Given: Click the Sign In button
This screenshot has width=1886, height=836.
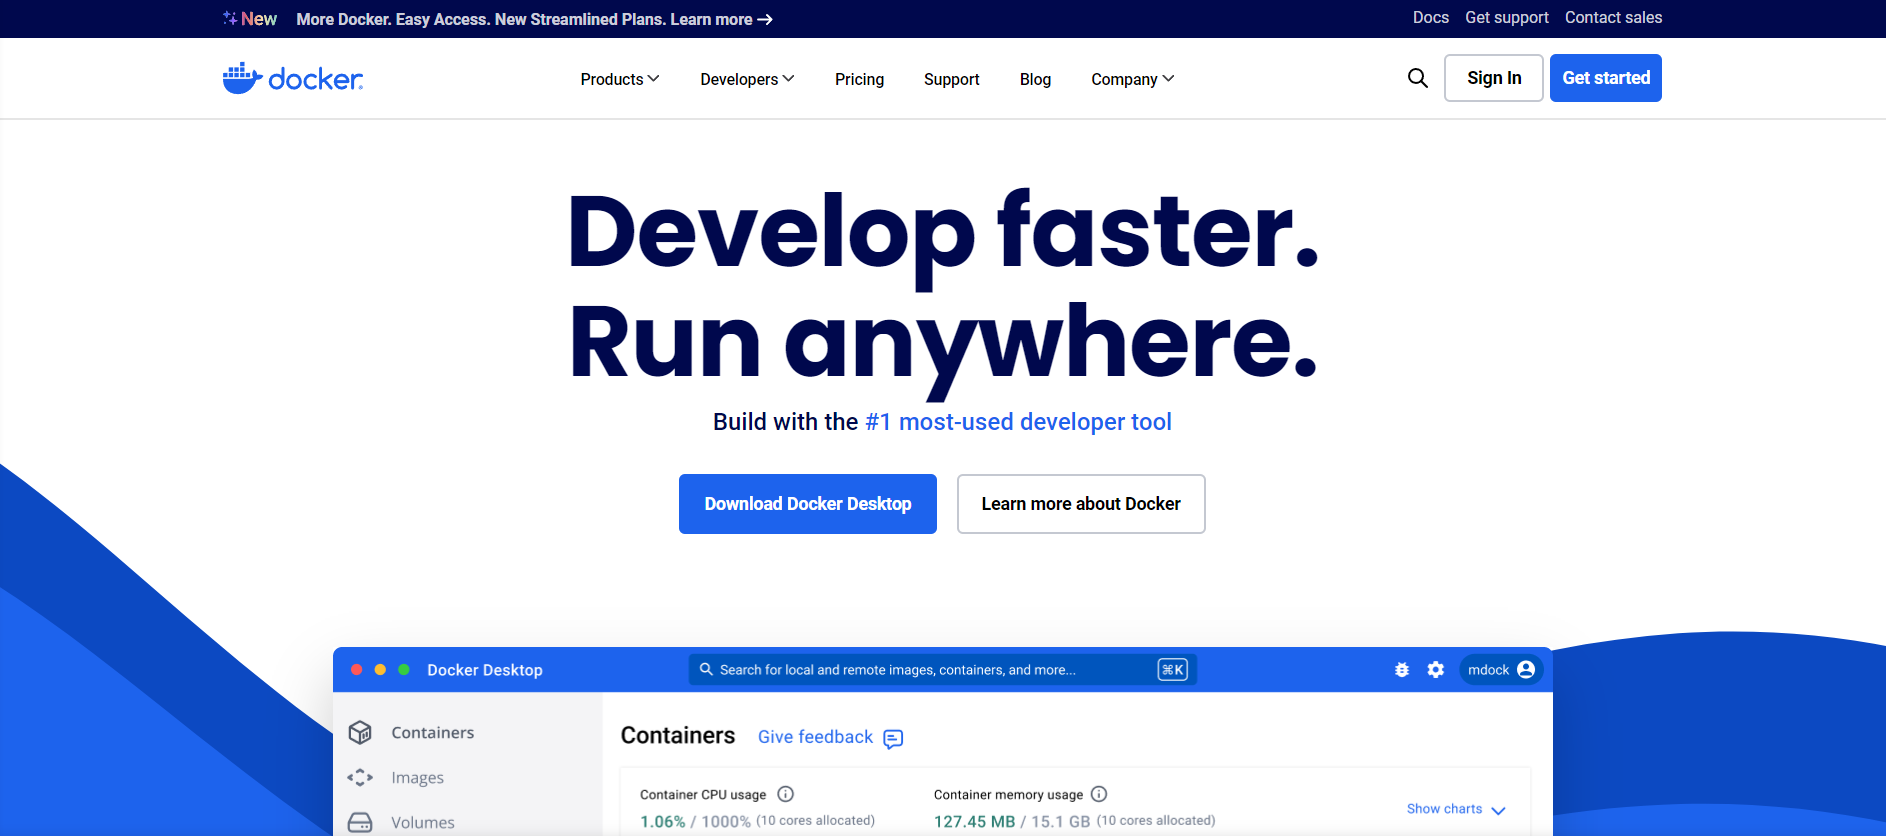Looking at the screenshot, I should click(x=1494, y=78).
